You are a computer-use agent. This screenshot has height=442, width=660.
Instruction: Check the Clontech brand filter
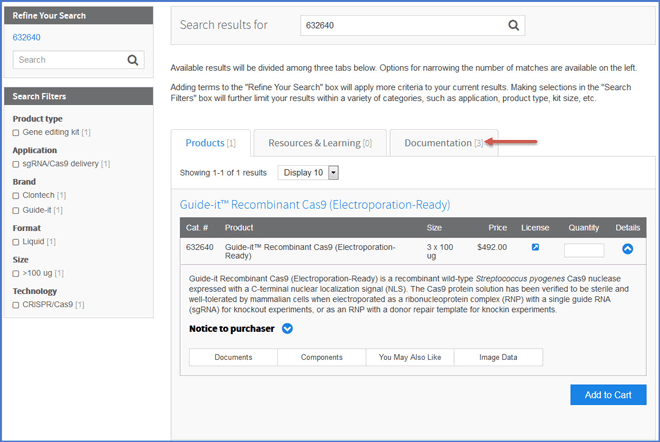(16, 196)
